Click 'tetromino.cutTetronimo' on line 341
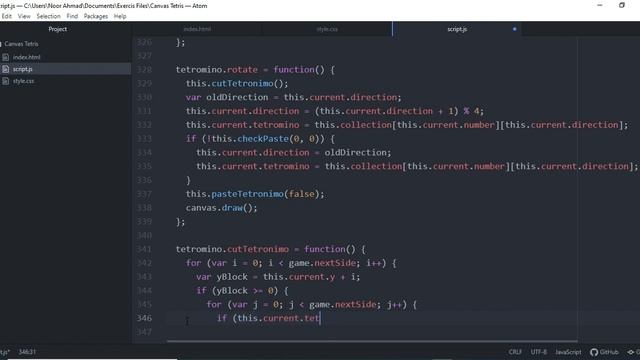 tap(232, 249)
